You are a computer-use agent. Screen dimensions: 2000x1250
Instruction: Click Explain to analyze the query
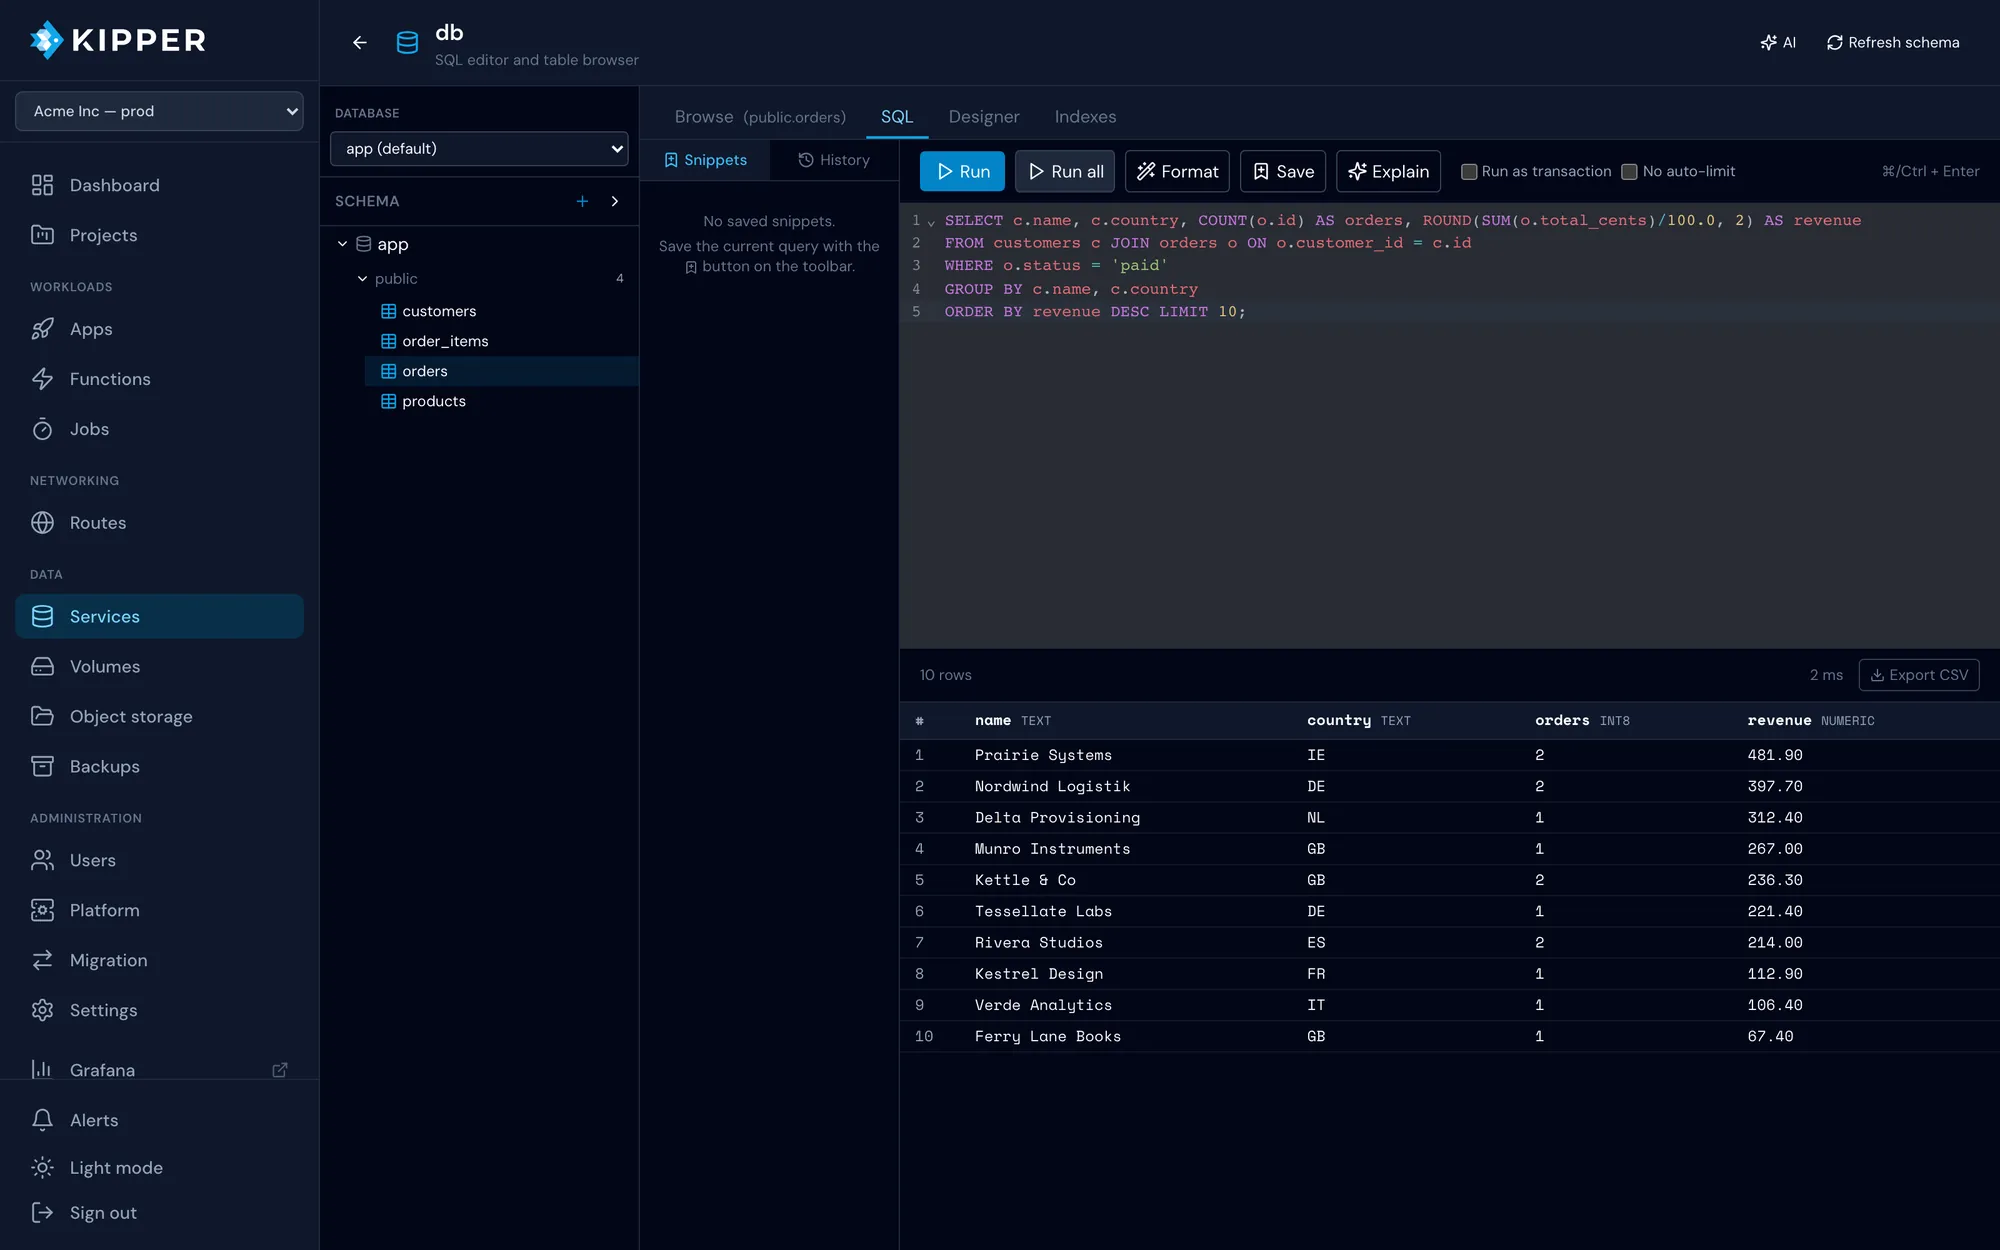point(1388,172)
